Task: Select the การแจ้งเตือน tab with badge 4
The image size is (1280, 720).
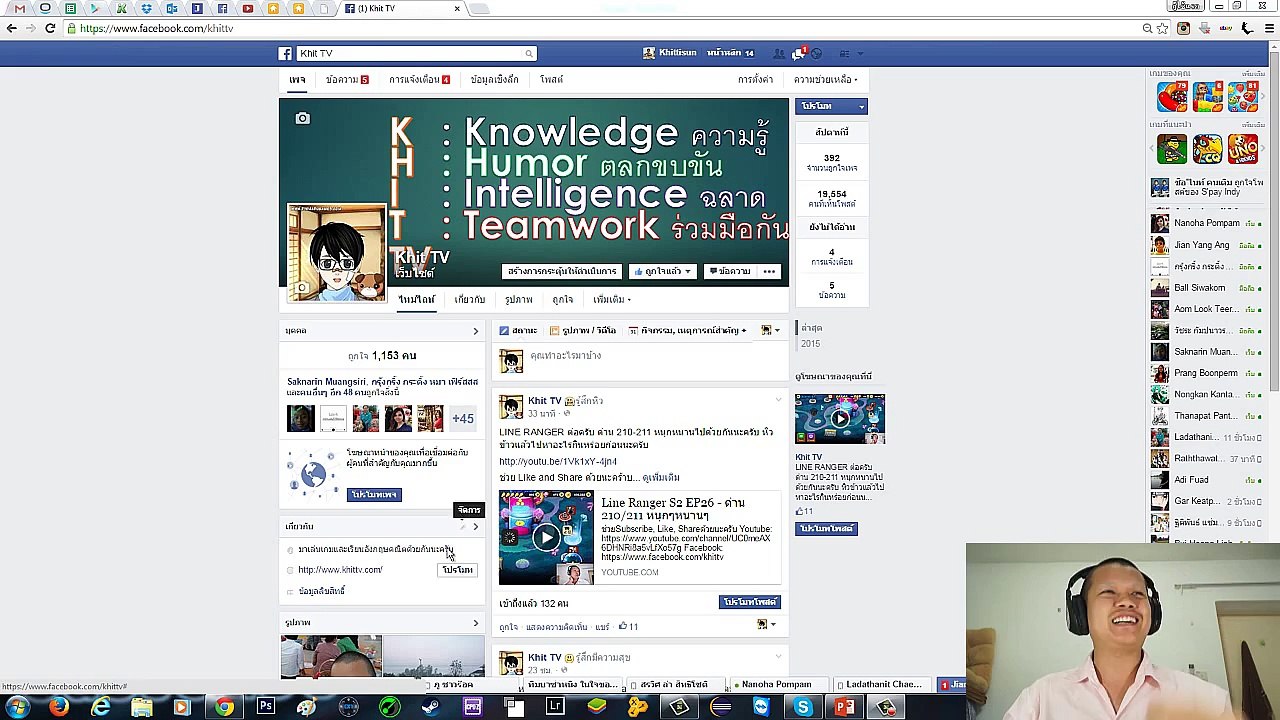Action: point(419,79)
